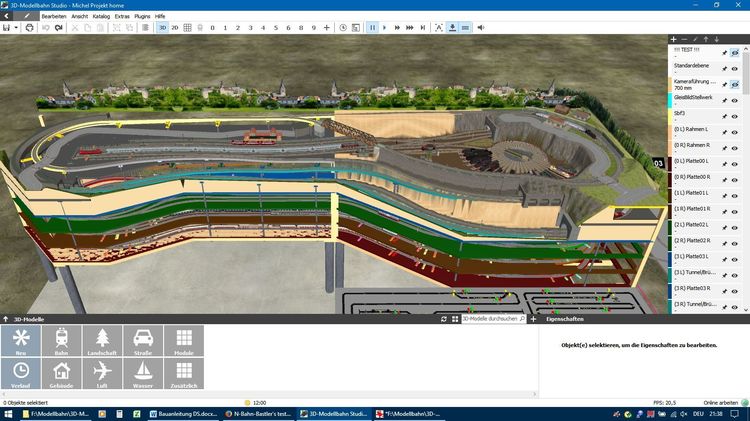750x421 pixels.
Task: Move the layer up with the arrow
Action: click(x=706, y=39)
